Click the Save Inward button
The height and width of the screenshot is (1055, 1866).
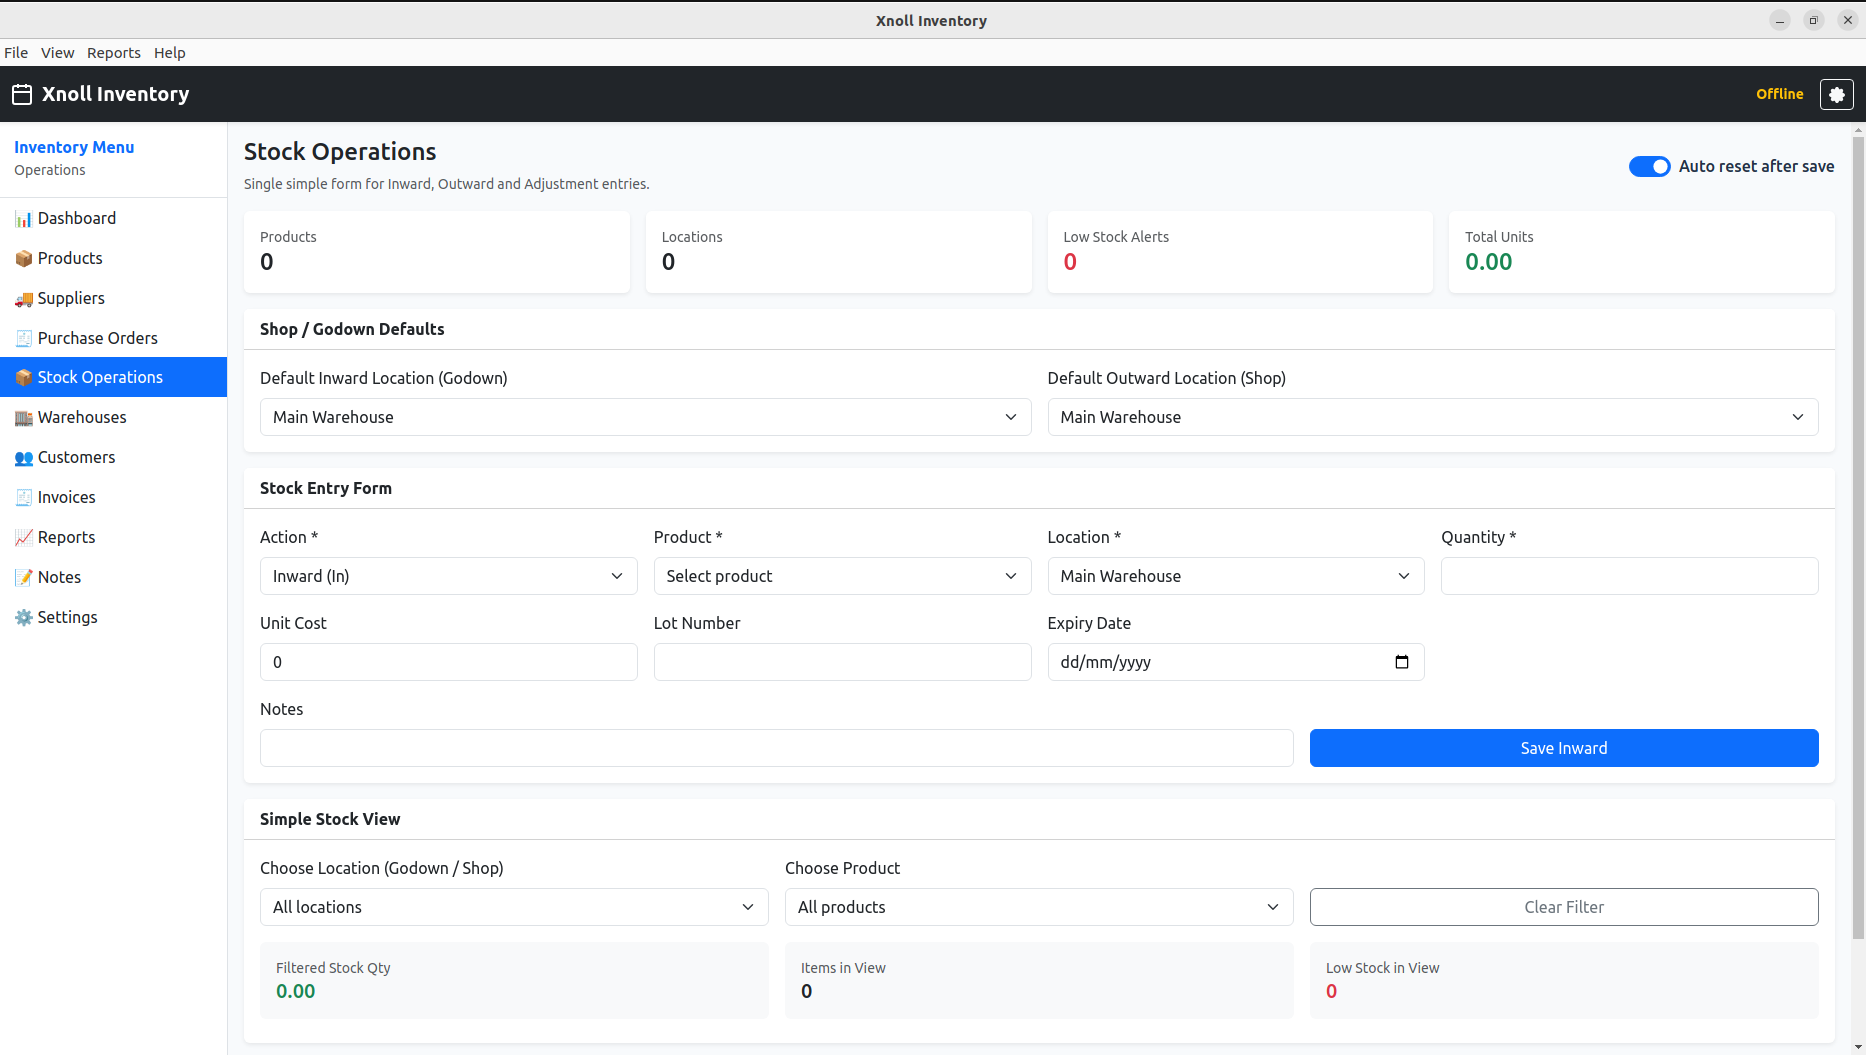pyautogui.click(x=1563, y=748)
